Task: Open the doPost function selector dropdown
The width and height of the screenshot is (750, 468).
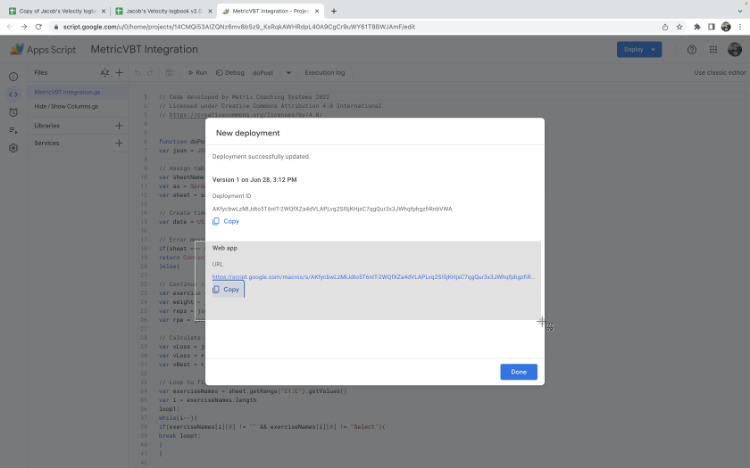Action: click(272, 73)
